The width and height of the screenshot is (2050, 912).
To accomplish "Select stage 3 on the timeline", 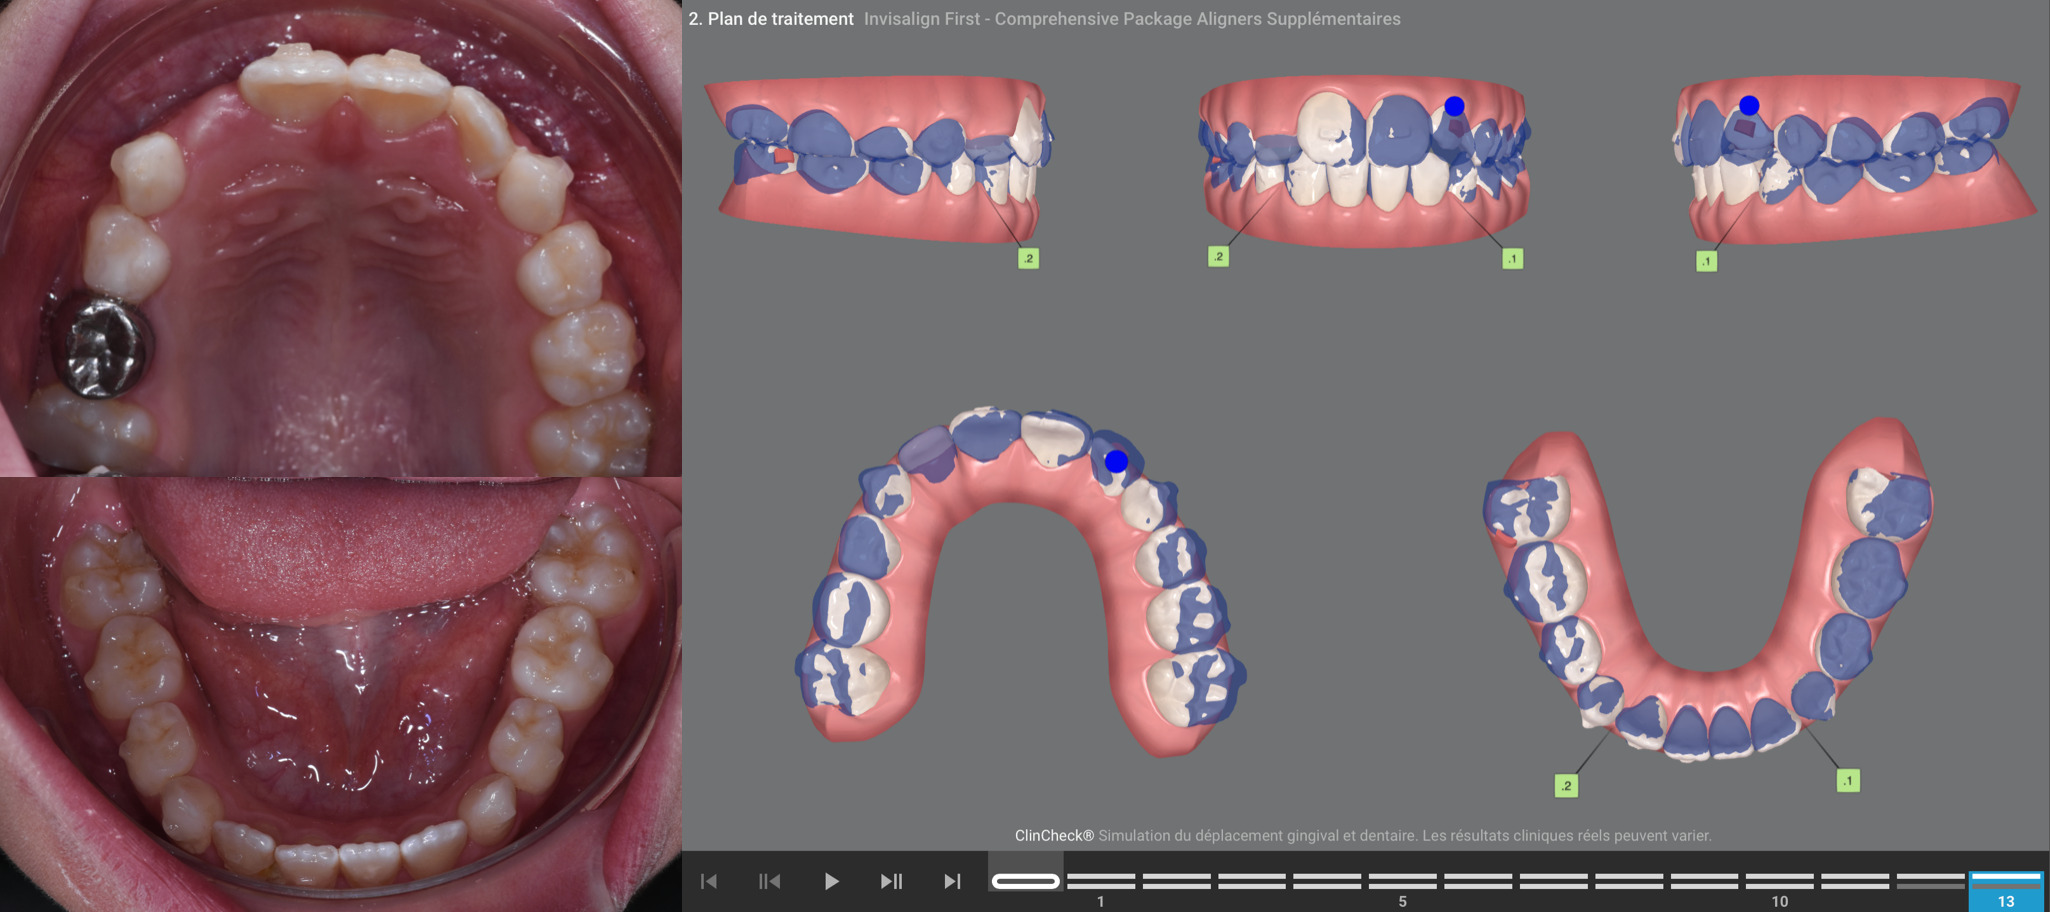I will click(x=1252, y=881).
